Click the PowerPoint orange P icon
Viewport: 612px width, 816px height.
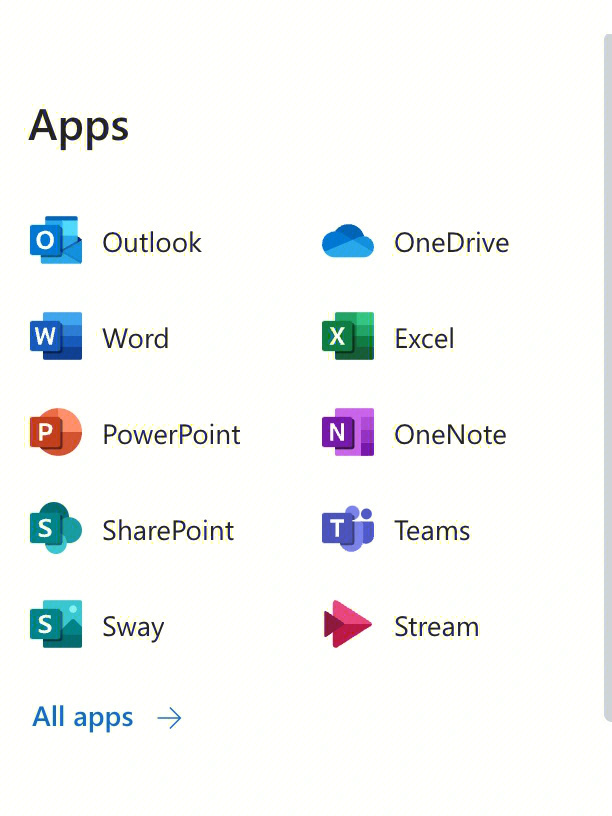point(56,432)
